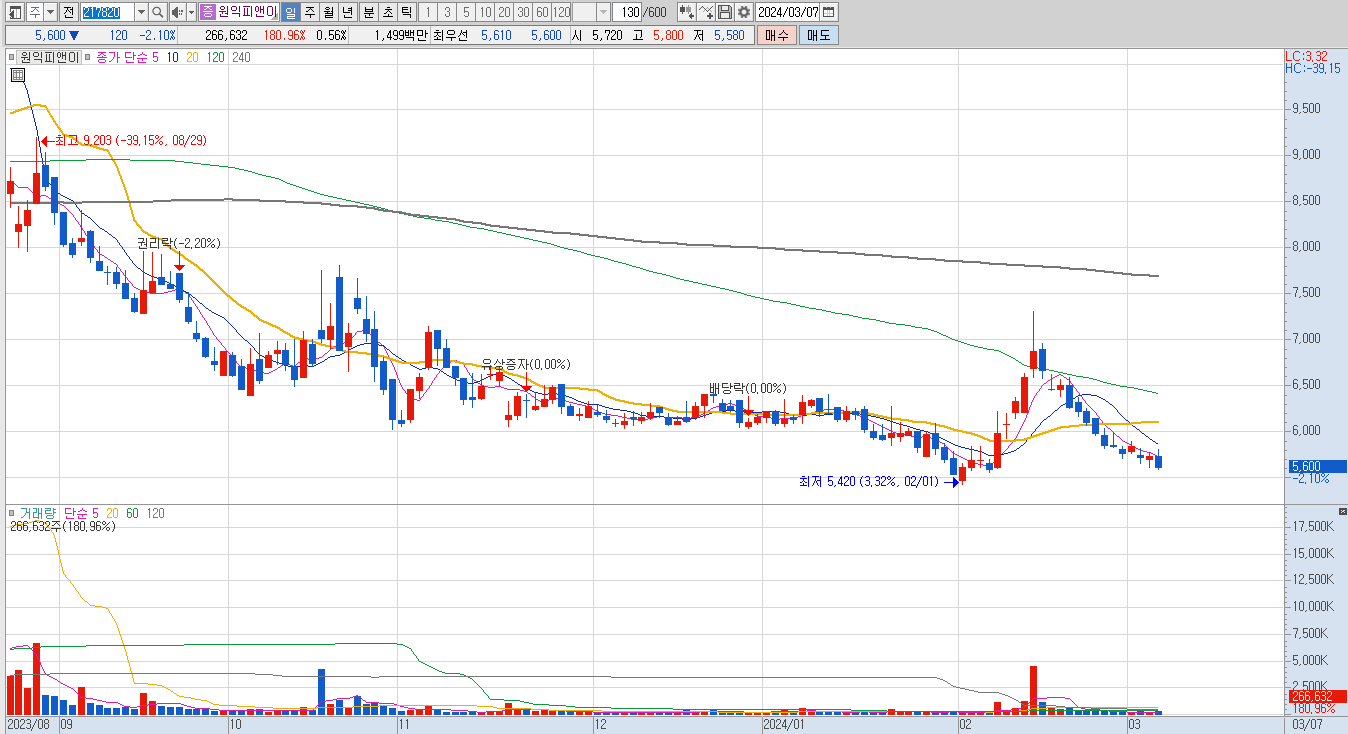
Task: Click the volume panel legend toggle icon
Action: [x=12, y=513]
